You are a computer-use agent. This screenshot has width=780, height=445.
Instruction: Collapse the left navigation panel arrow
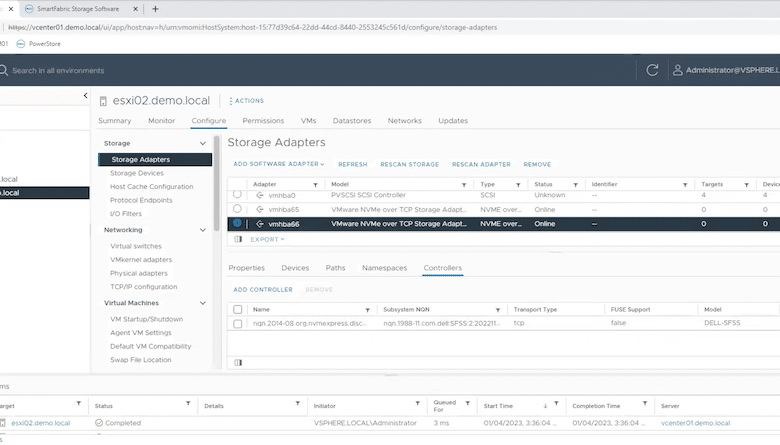(86, 95)
